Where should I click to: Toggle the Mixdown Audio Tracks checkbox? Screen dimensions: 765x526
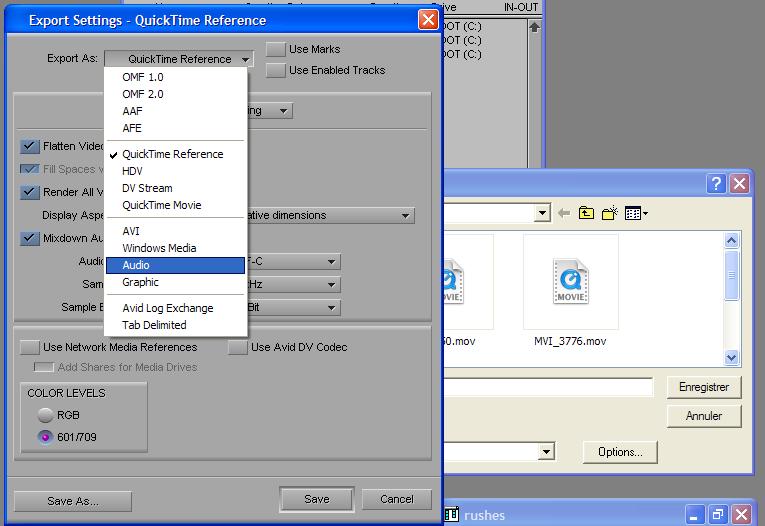pyautogui.click(x=30, y=238)
